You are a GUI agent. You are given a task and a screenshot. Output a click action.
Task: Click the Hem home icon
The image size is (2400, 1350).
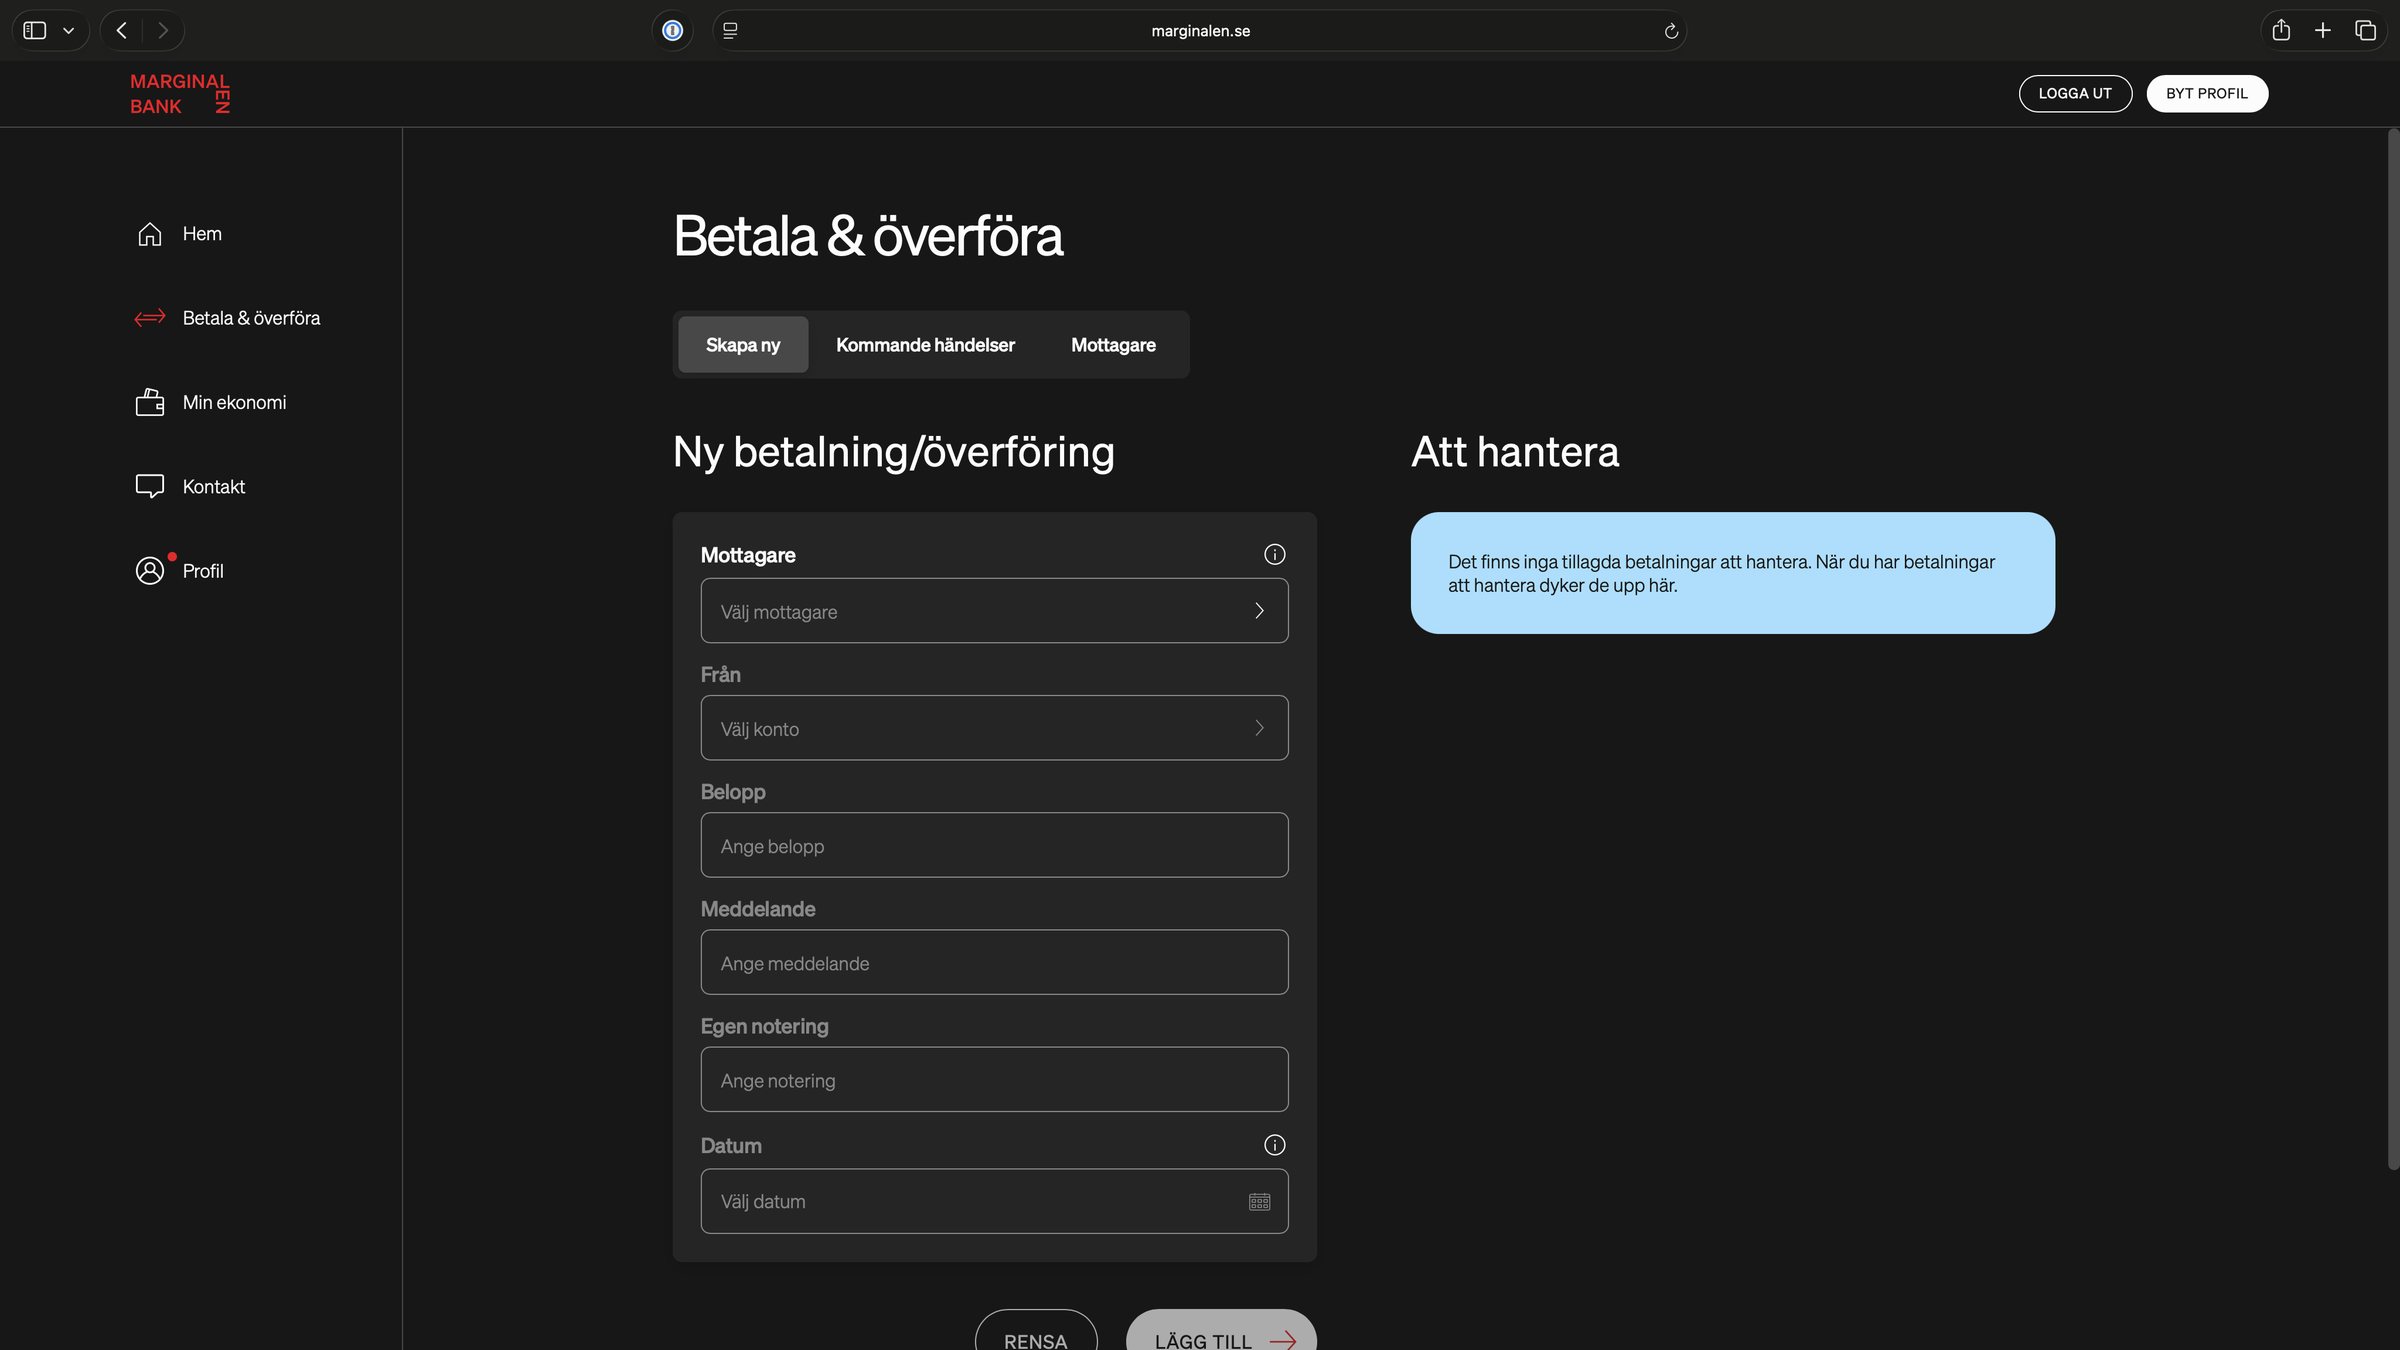click(x=150, y=234)
